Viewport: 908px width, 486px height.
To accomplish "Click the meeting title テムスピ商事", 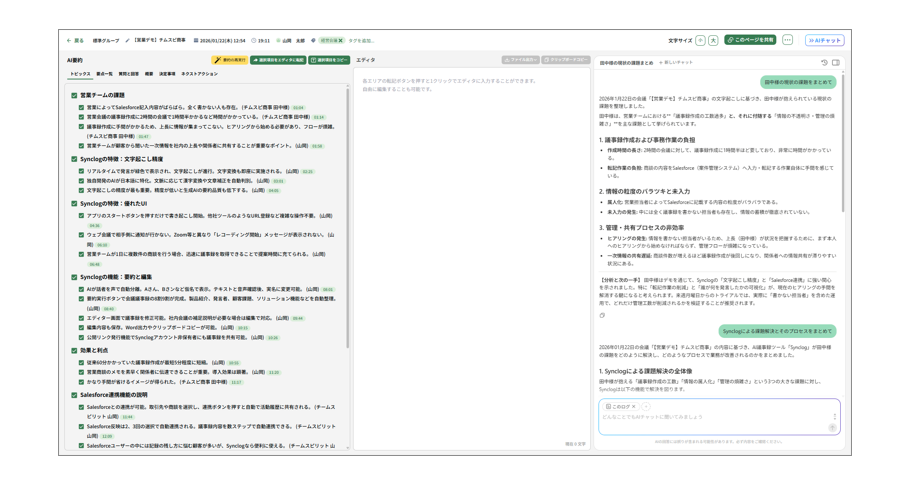I will pos(160,41).
